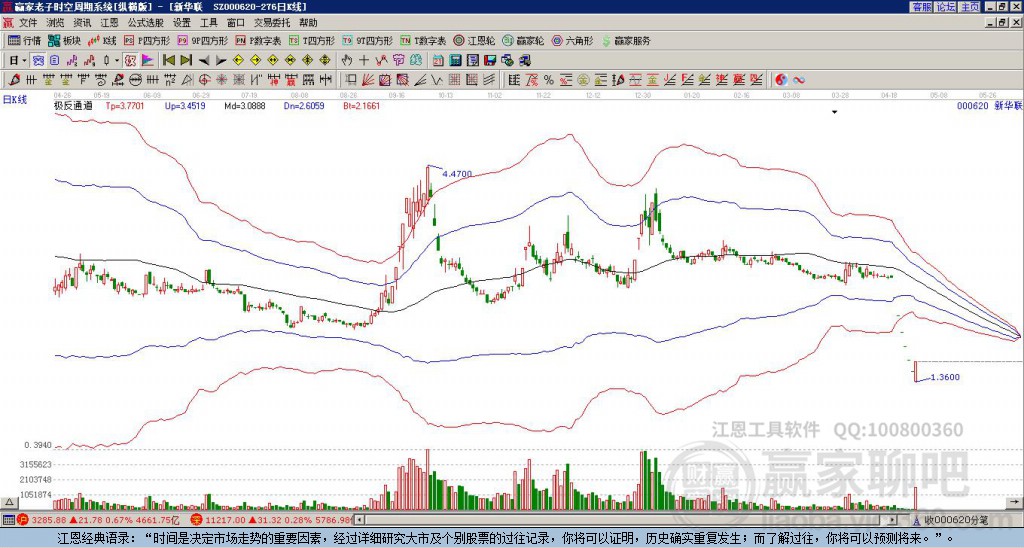This screenshot has width=1024, height=548.
Task: Jump to last bar with skip-forward icon
Action: [185, 61]
